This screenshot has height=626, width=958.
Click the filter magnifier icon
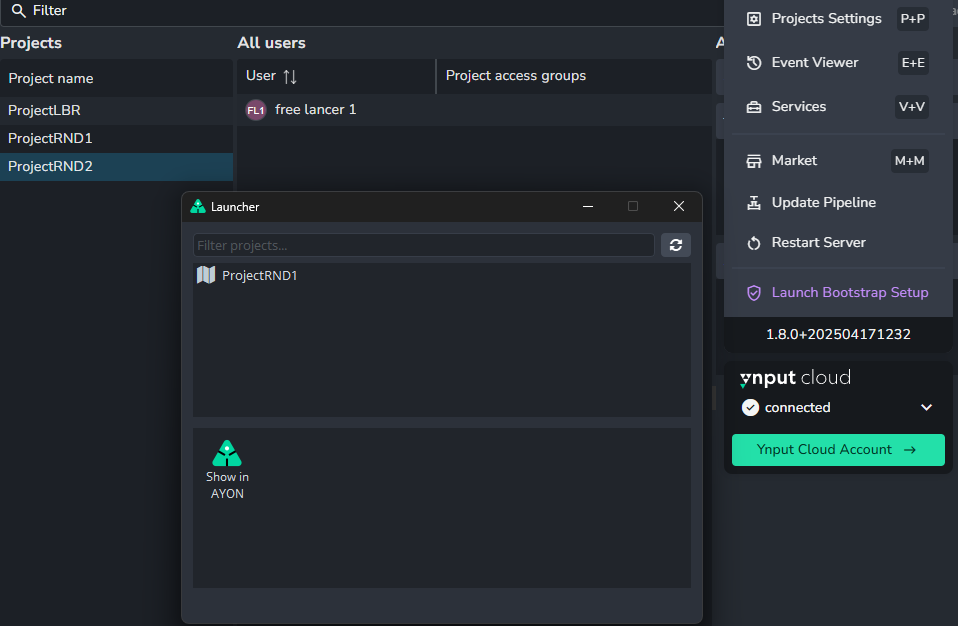[x=18, y=10]
